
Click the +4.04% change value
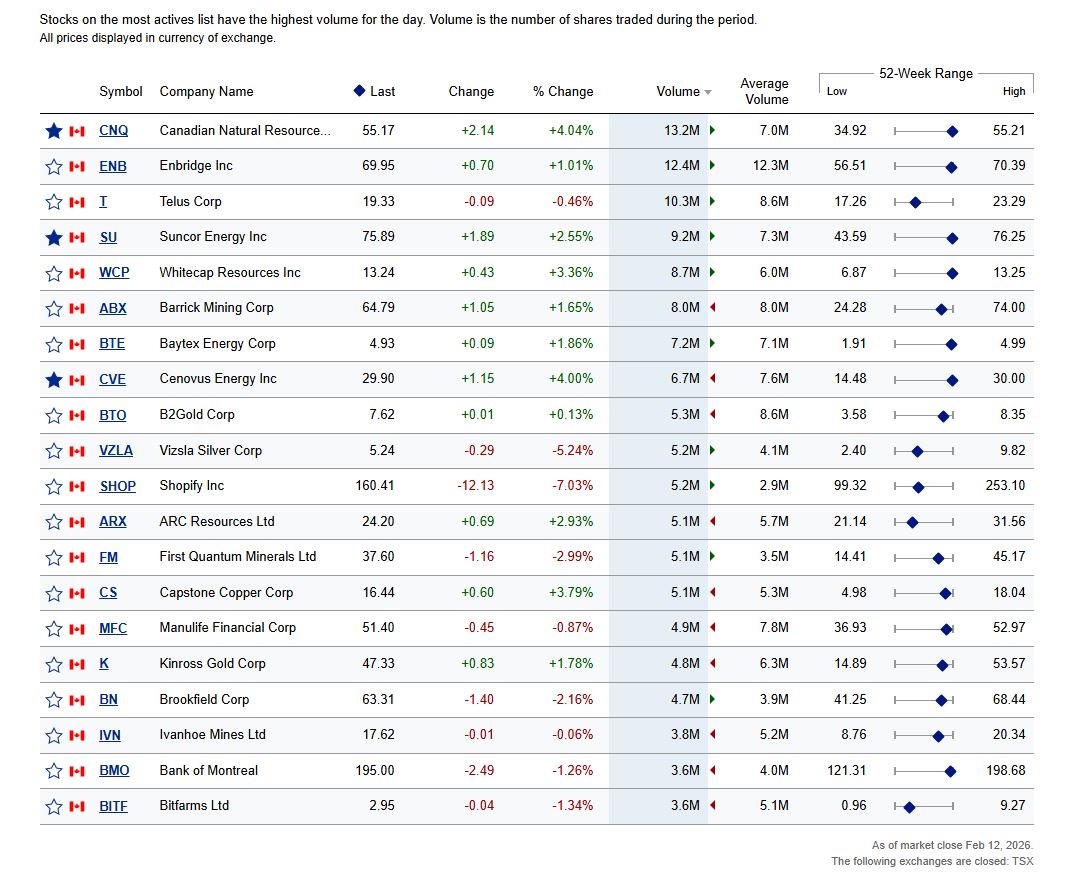click(571, 130)
